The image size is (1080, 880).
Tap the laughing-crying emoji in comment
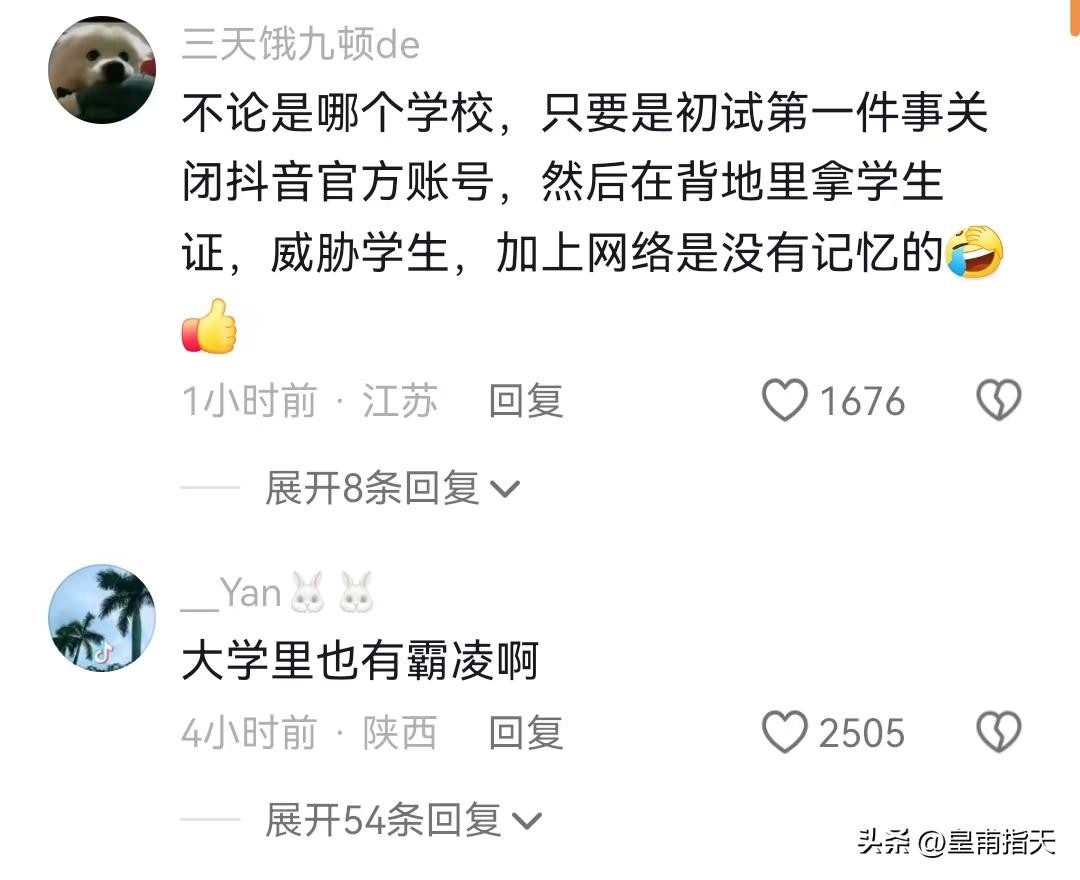click(x=975, y=251)
